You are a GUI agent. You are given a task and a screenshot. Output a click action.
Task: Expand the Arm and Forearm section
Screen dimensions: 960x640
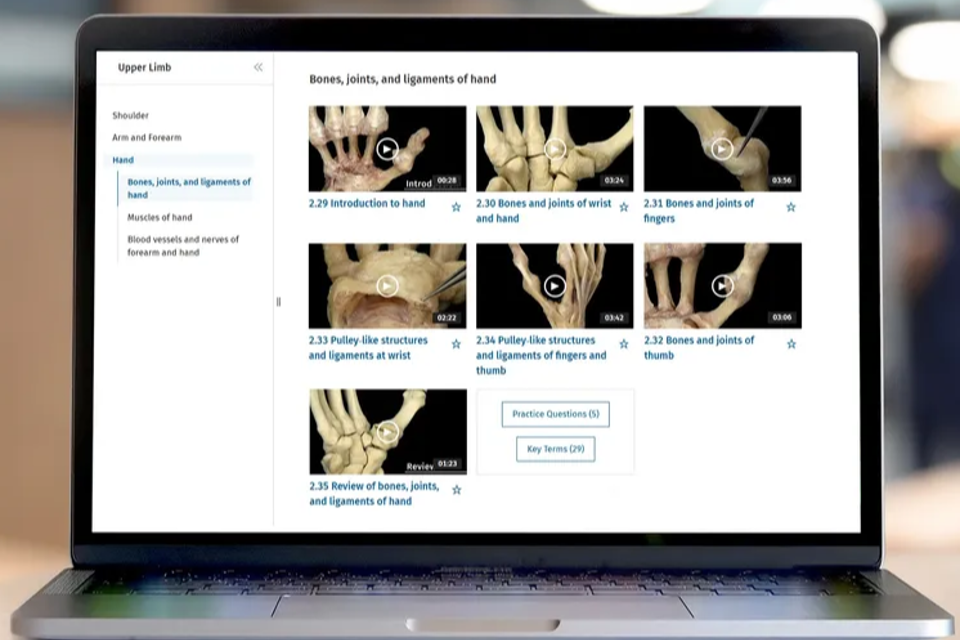[147, 138]
